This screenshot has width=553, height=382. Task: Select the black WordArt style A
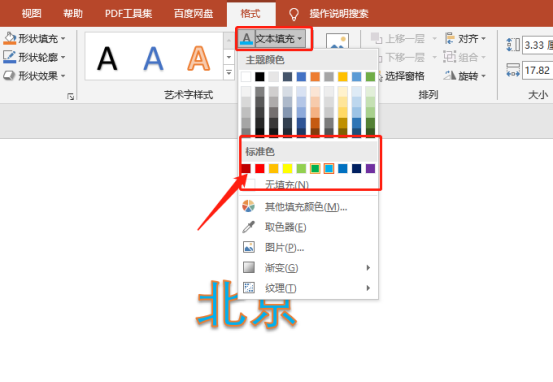[x=107, y=59]
